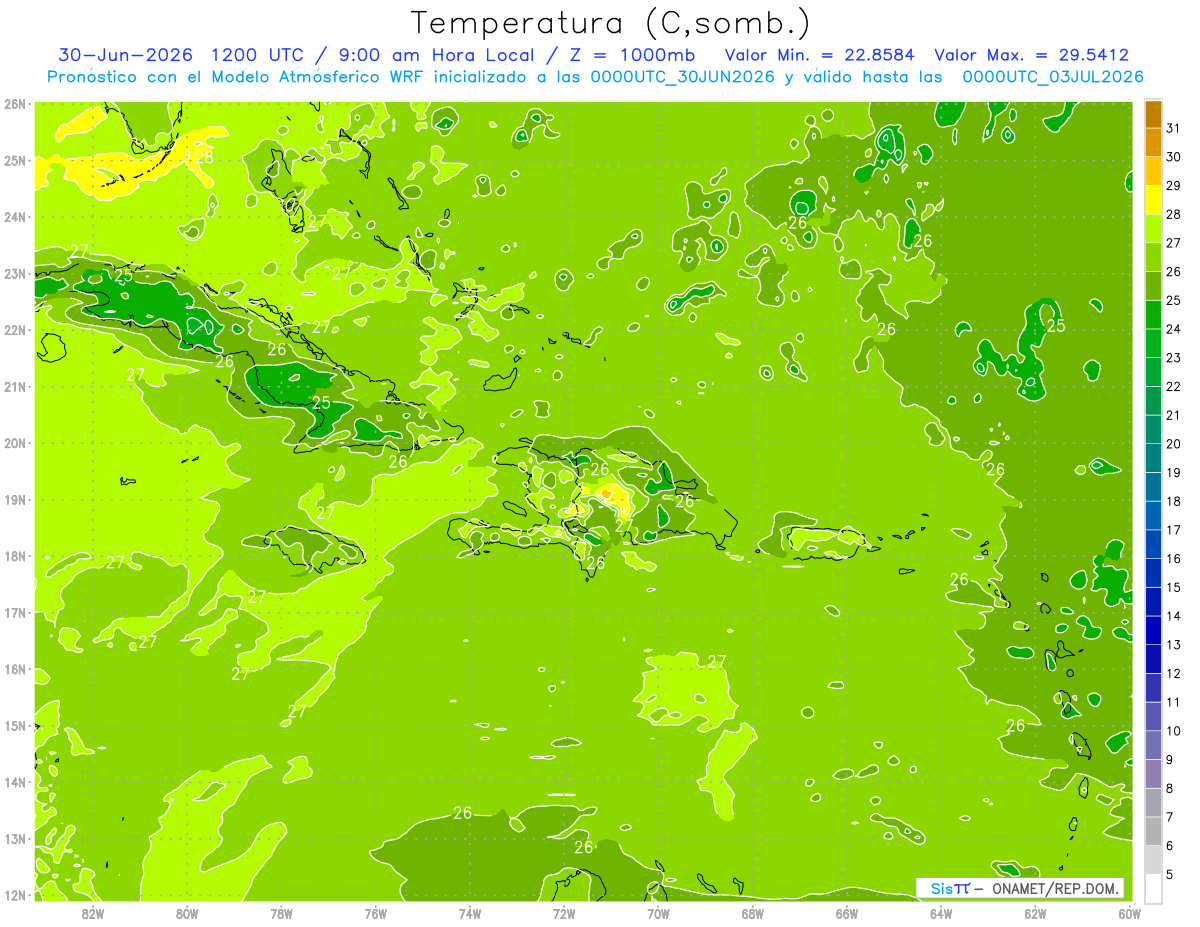Click the '60W' longitude axis label
This screenshot has width=1200, height=927.
click(1129, 913)
